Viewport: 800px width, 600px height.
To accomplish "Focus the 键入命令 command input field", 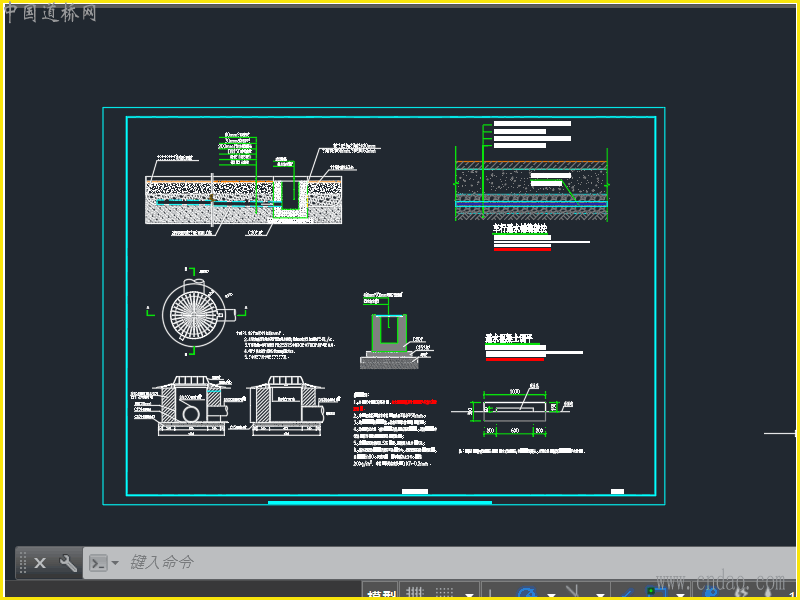I will pos(439,563).
